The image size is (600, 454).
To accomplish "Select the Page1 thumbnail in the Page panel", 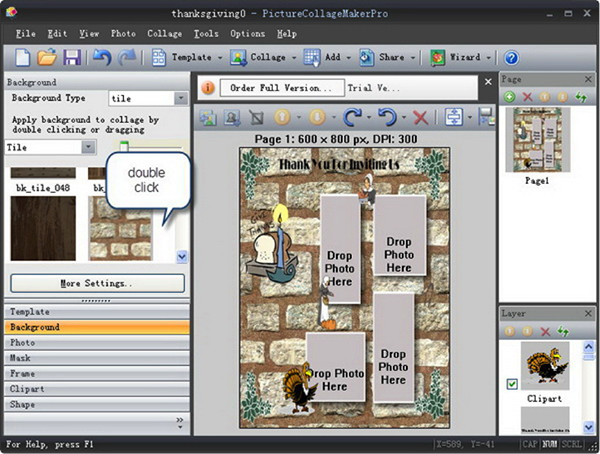I will click(539, 141).
